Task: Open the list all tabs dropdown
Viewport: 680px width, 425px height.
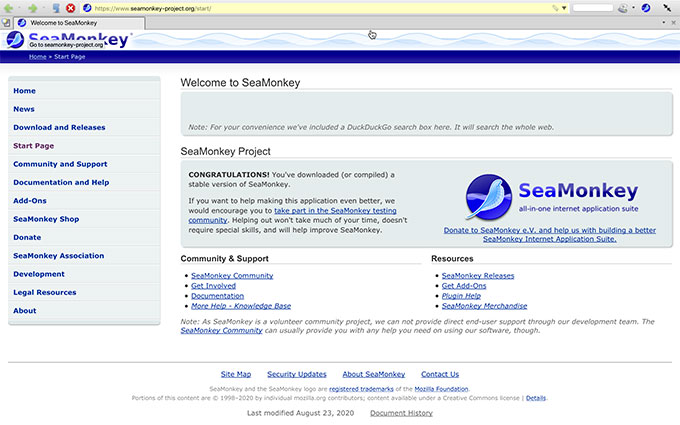Action: 664,23
